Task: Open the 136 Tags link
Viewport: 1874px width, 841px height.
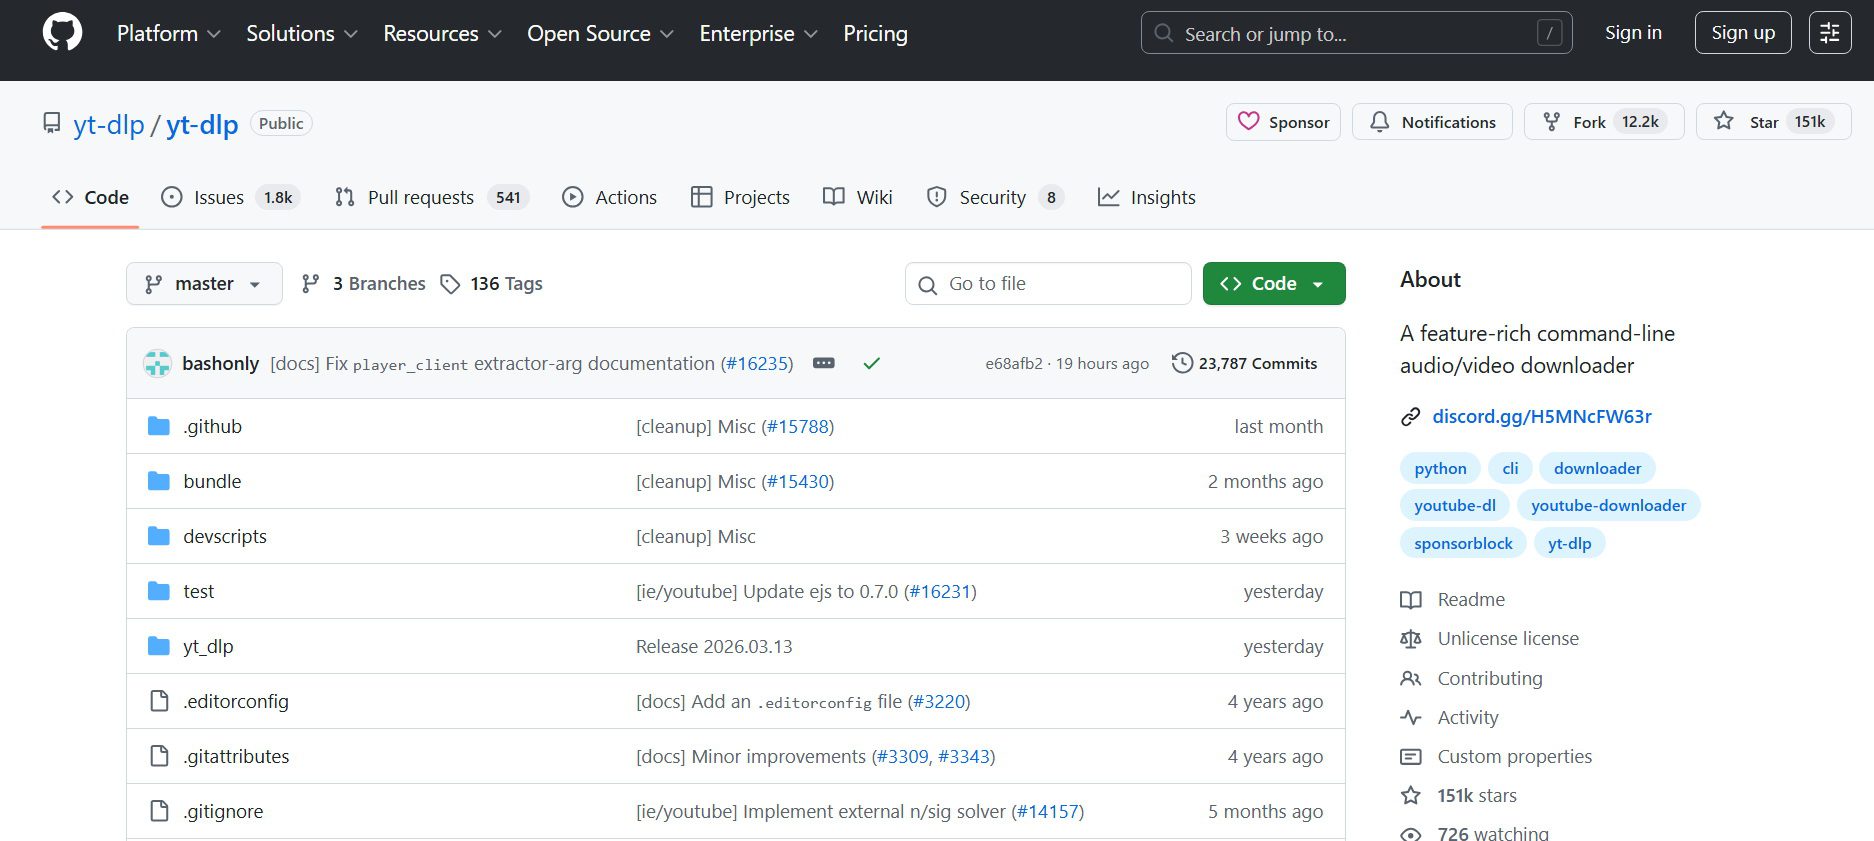Action: point(492,284)
